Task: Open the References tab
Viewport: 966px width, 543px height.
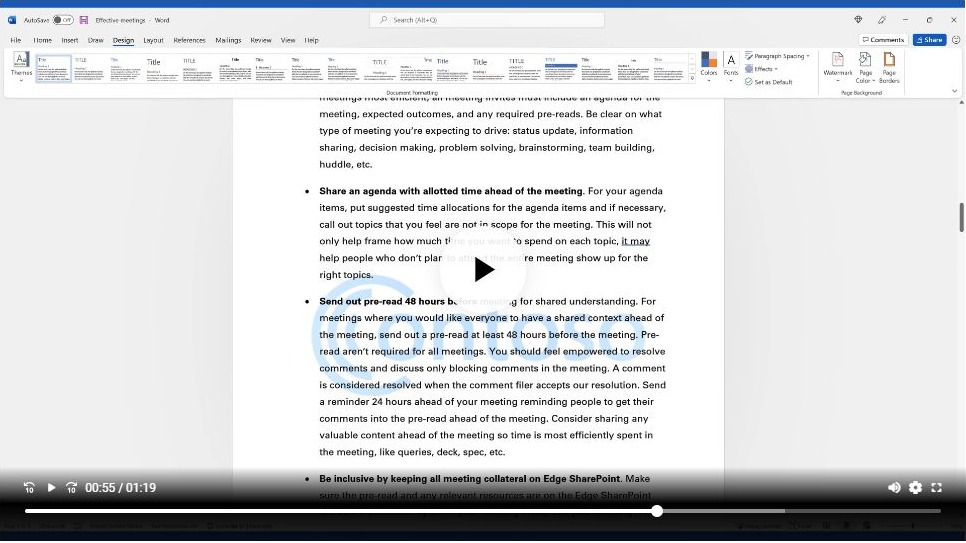Action: coord(189,40)
